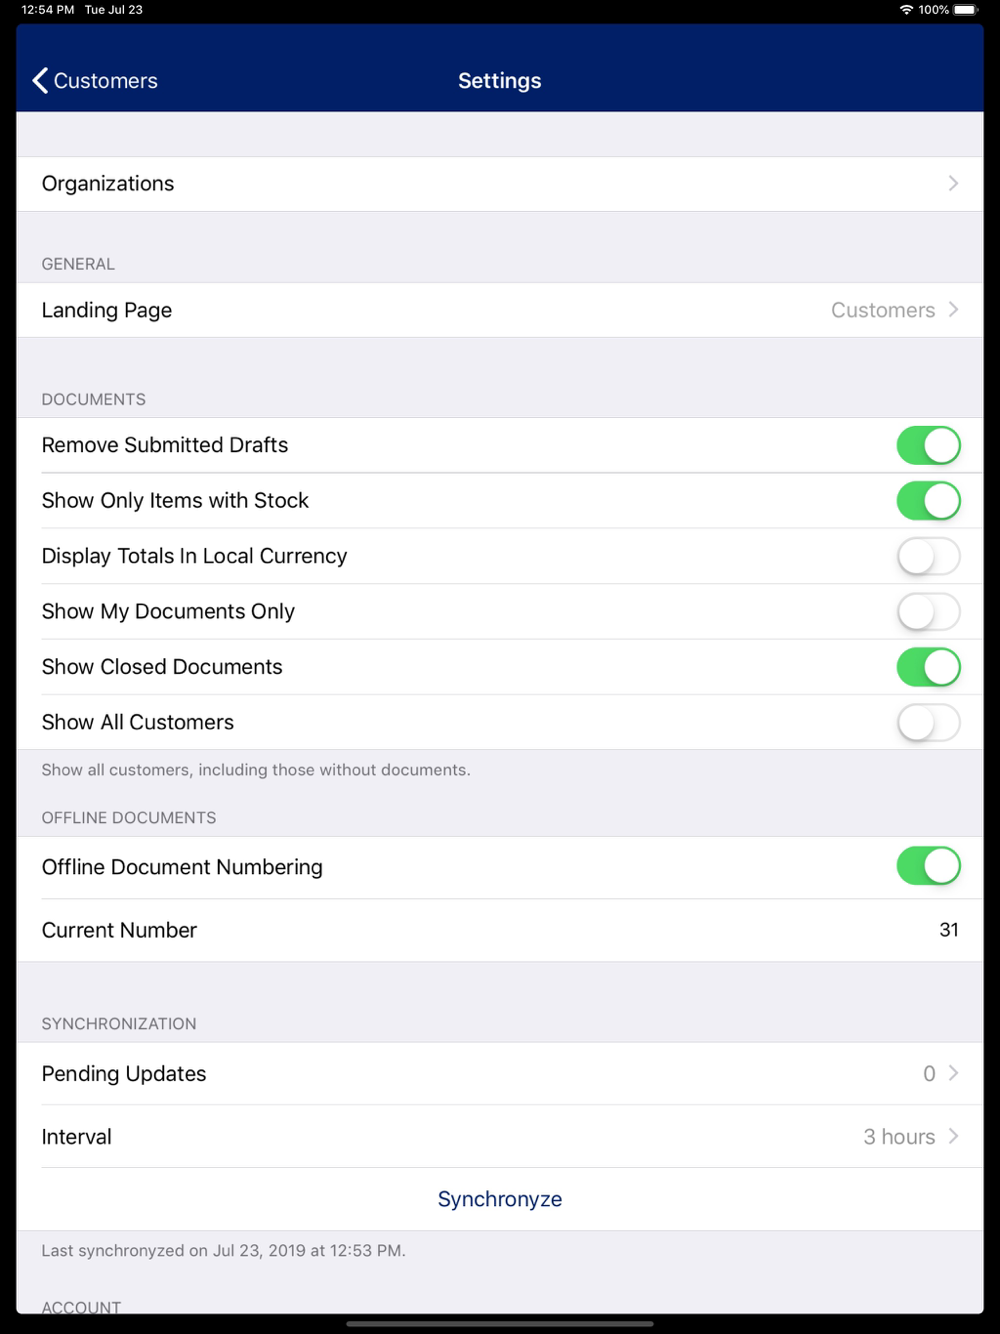Tap the battery icon in status bar
1000x1334 pixels.
tap(966, 10)
